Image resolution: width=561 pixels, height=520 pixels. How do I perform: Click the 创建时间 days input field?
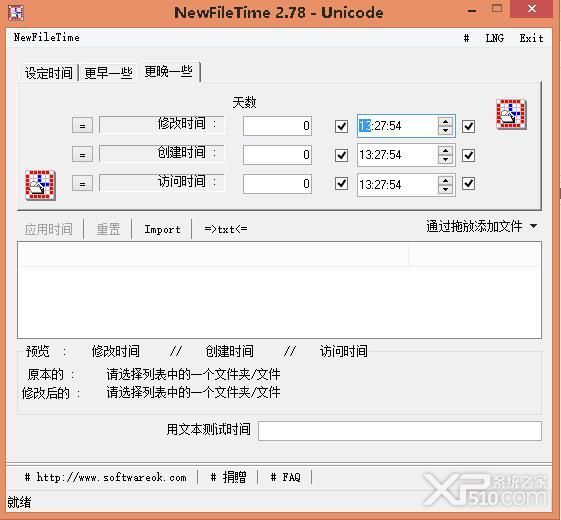pos(277,155)
